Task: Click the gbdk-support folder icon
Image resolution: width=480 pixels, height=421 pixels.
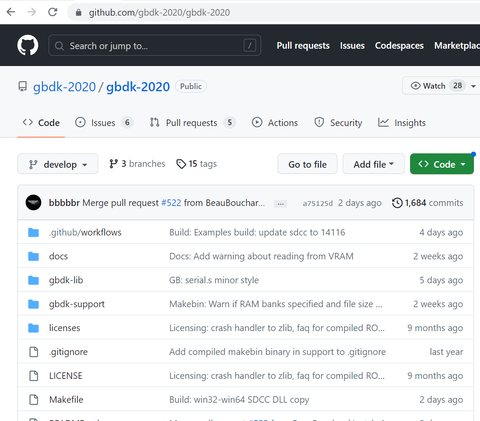Action: point(33,304)
